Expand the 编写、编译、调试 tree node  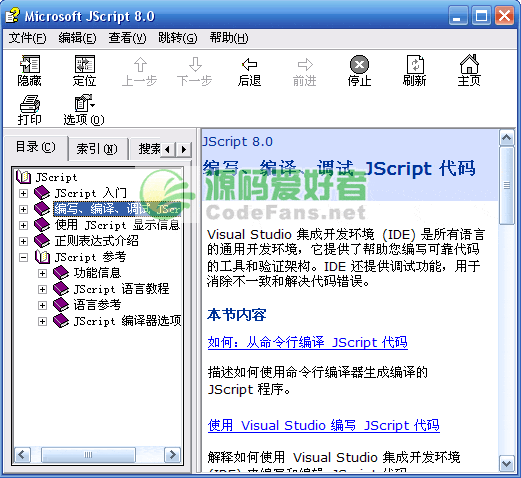pyautogui.click(x=23, y=209)
